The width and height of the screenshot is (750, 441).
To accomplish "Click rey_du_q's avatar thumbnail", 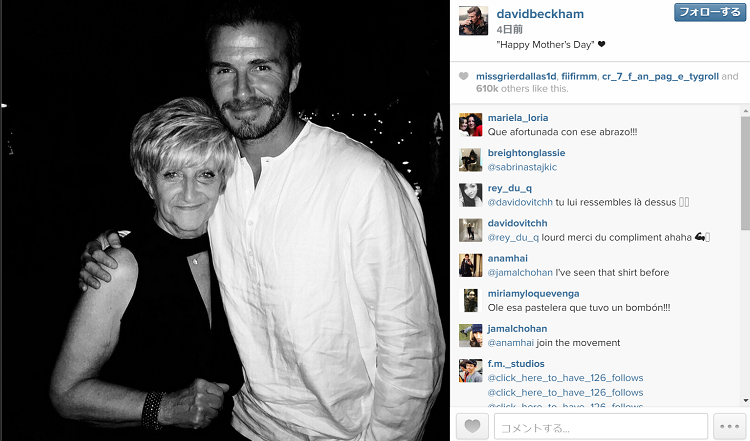I will pos(471,195).
